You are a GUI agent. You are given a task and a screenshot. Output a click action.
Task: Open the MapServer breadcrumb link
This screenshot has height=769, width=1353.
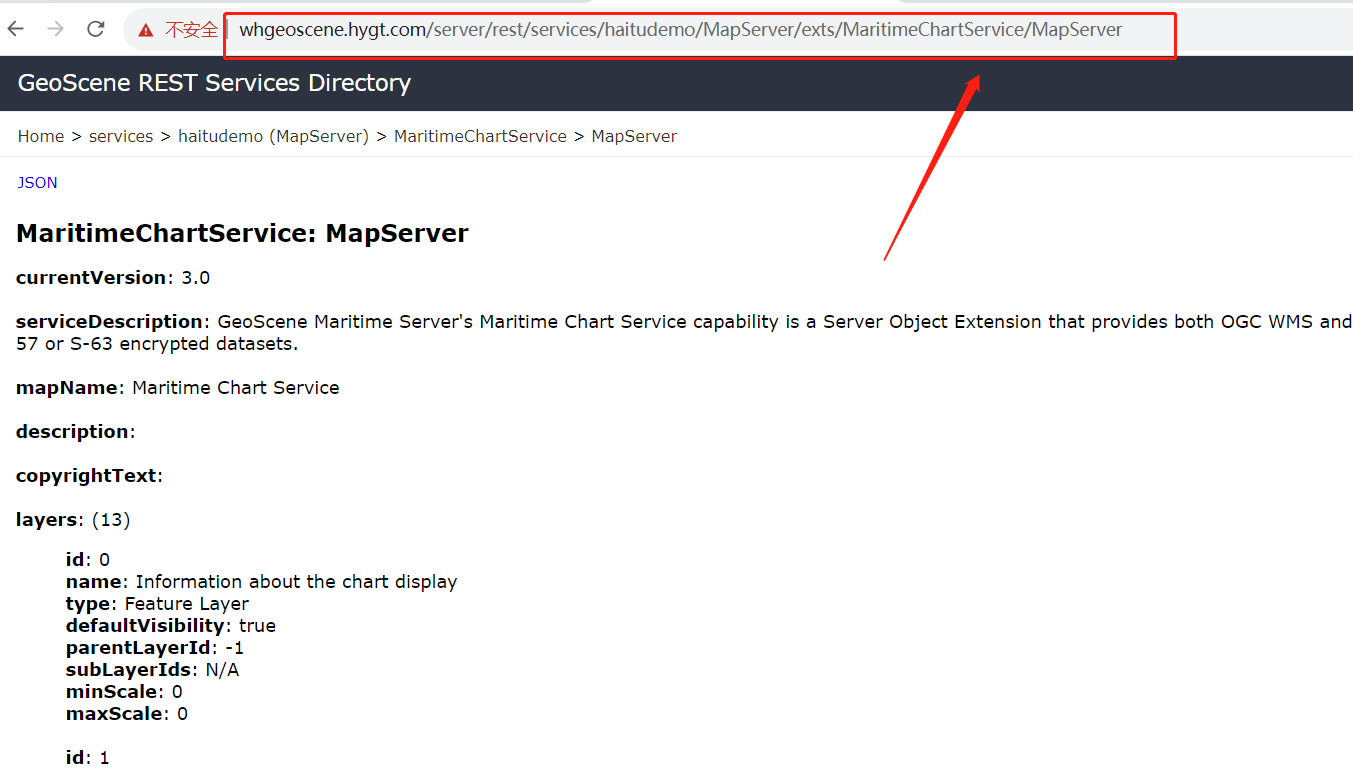pos(634,136)
